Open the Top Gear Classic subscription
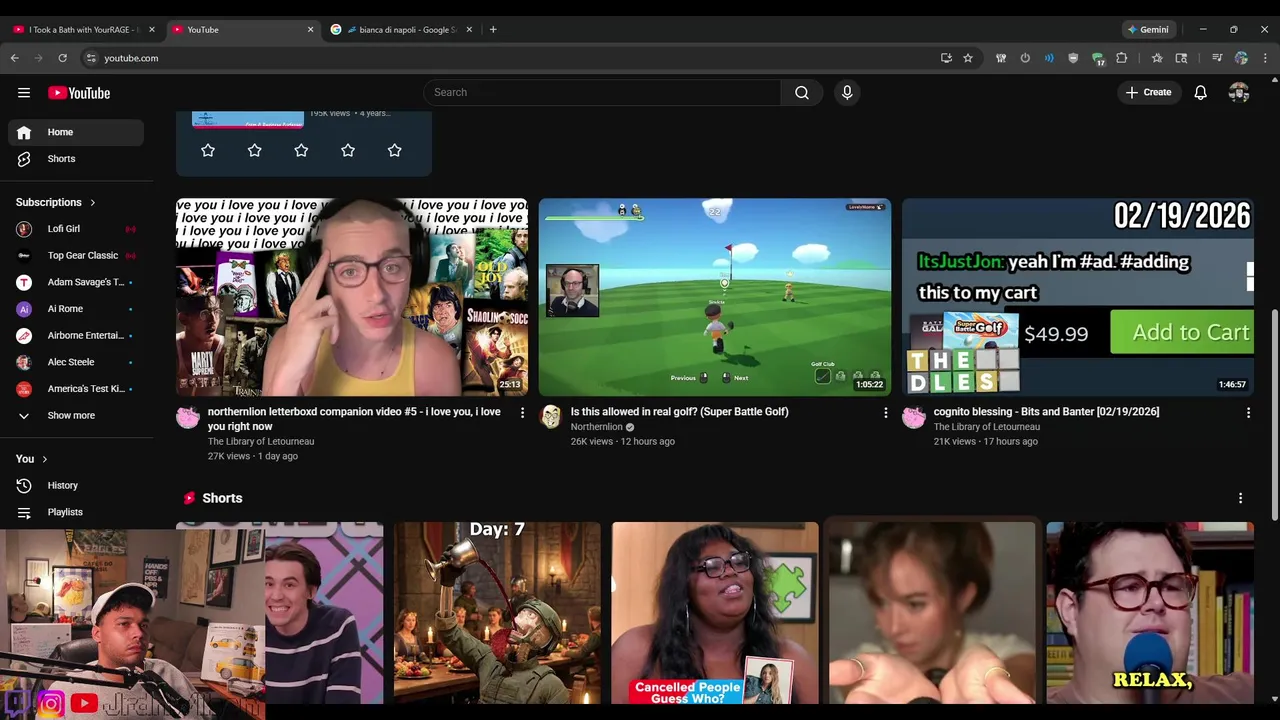 (76, 255)
